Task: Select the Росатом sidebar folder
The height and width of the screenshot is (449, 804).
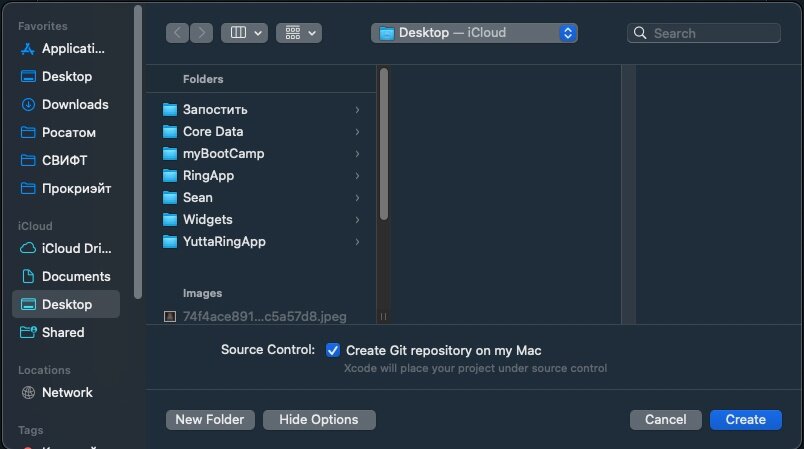Action: pos(66,132)
